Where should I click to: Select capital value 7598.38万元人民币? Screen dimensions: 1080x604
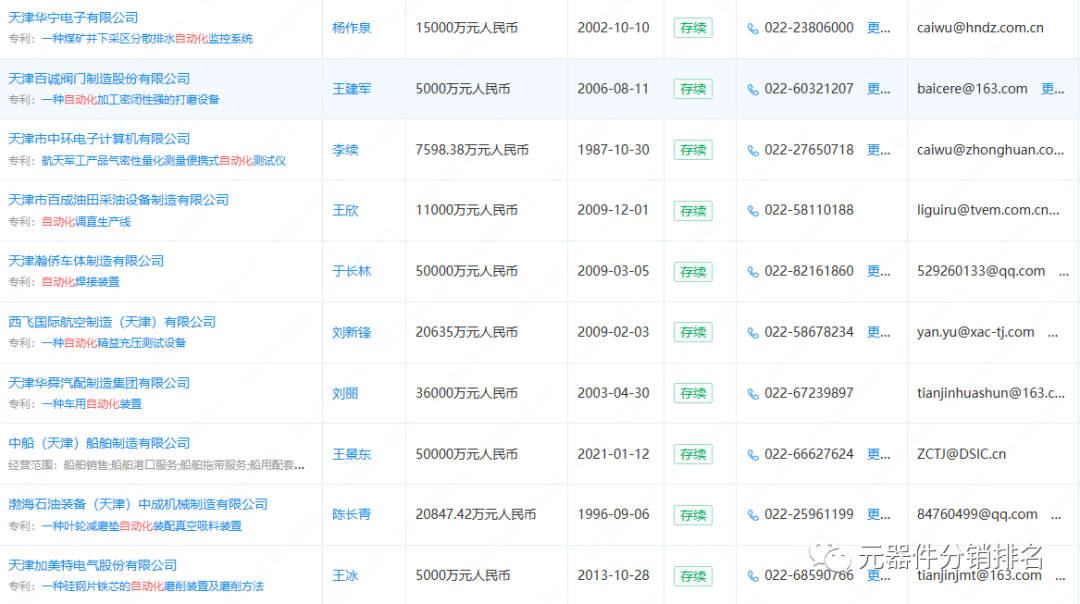coord(472,149)
